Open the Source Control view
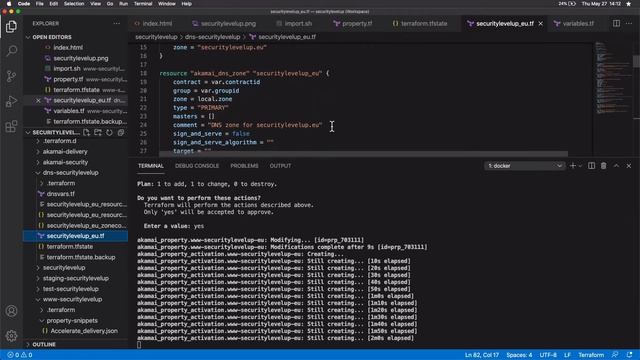Screen dimensions: 640x360 click(x=11, y=76)
